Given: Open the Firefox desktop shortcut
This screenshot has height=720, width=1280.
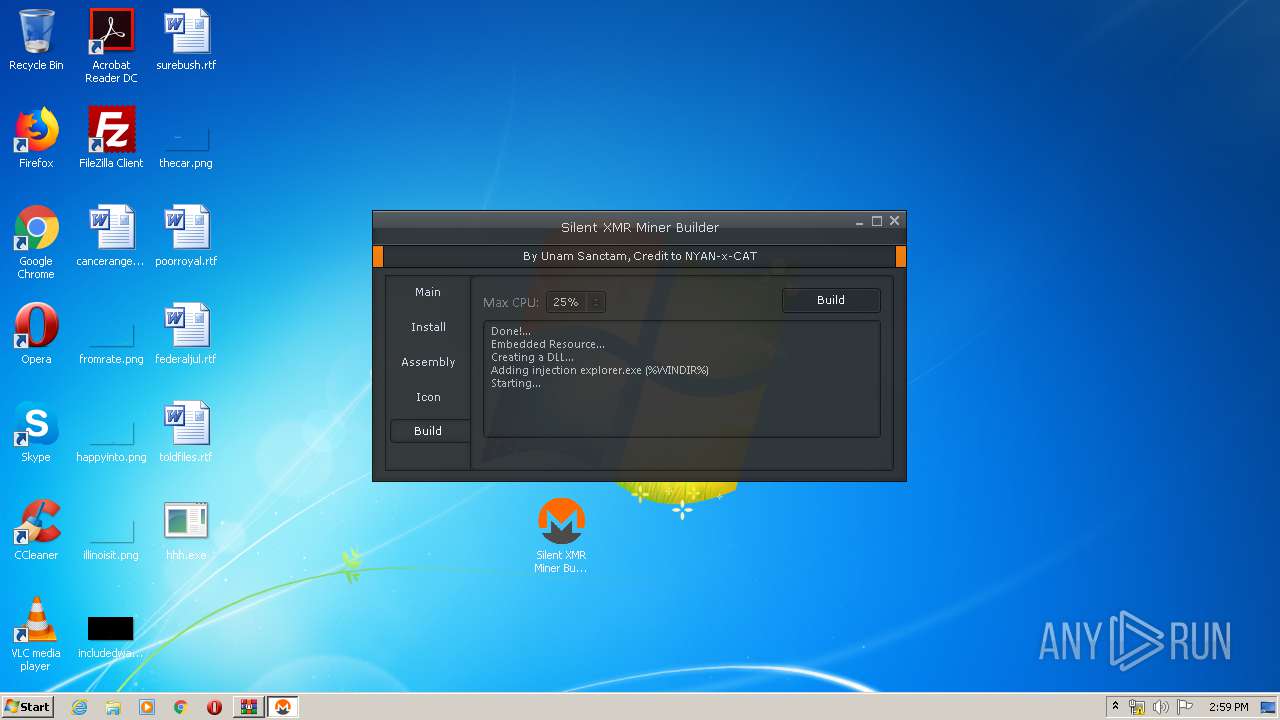Looking at the screenshot, I should tap(36, 138).
